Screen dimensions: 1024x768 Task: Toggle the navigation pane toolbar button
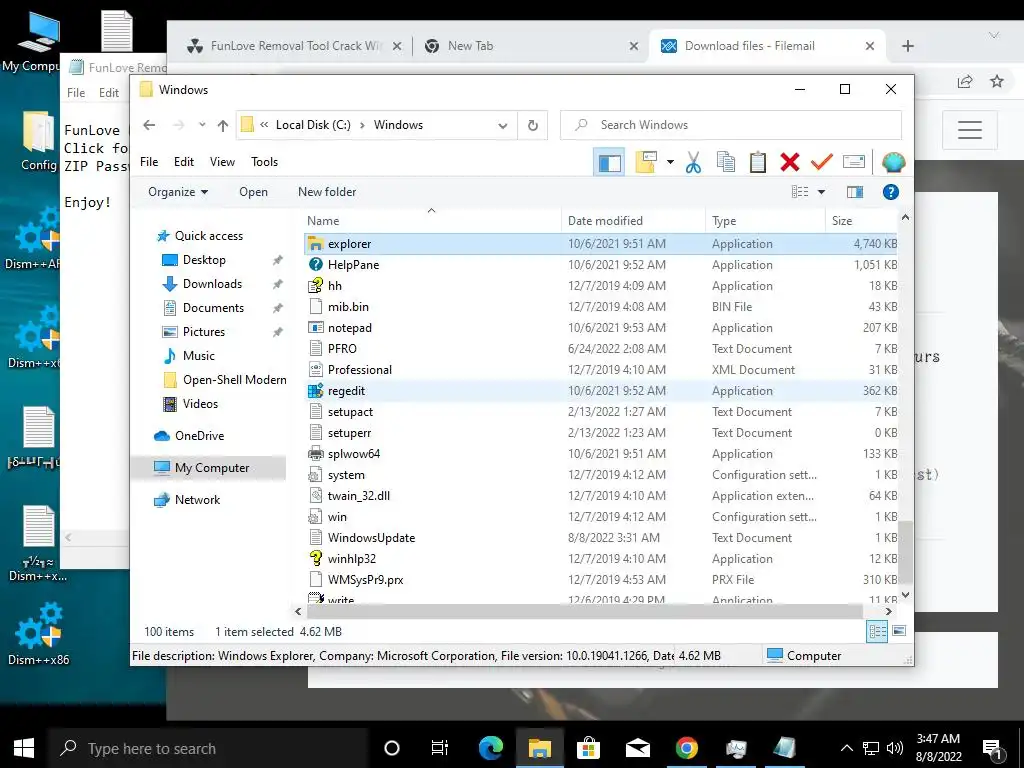(x=609, y=163)
